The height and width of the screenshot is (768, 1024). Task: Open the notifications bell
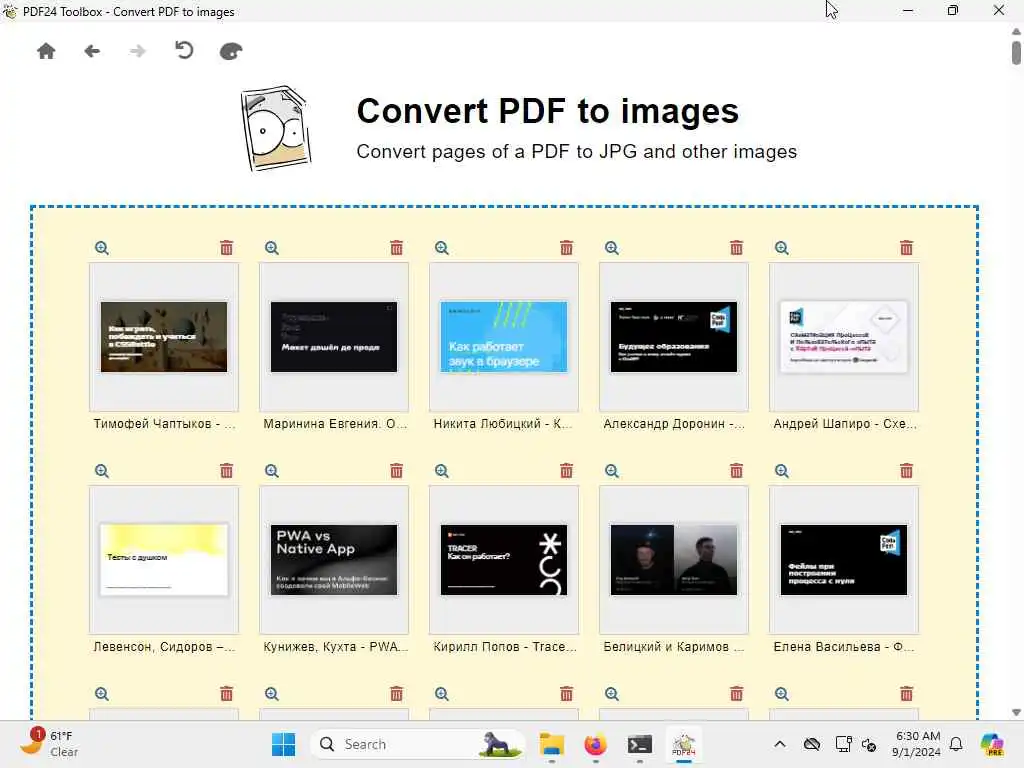tap(956, 744)
